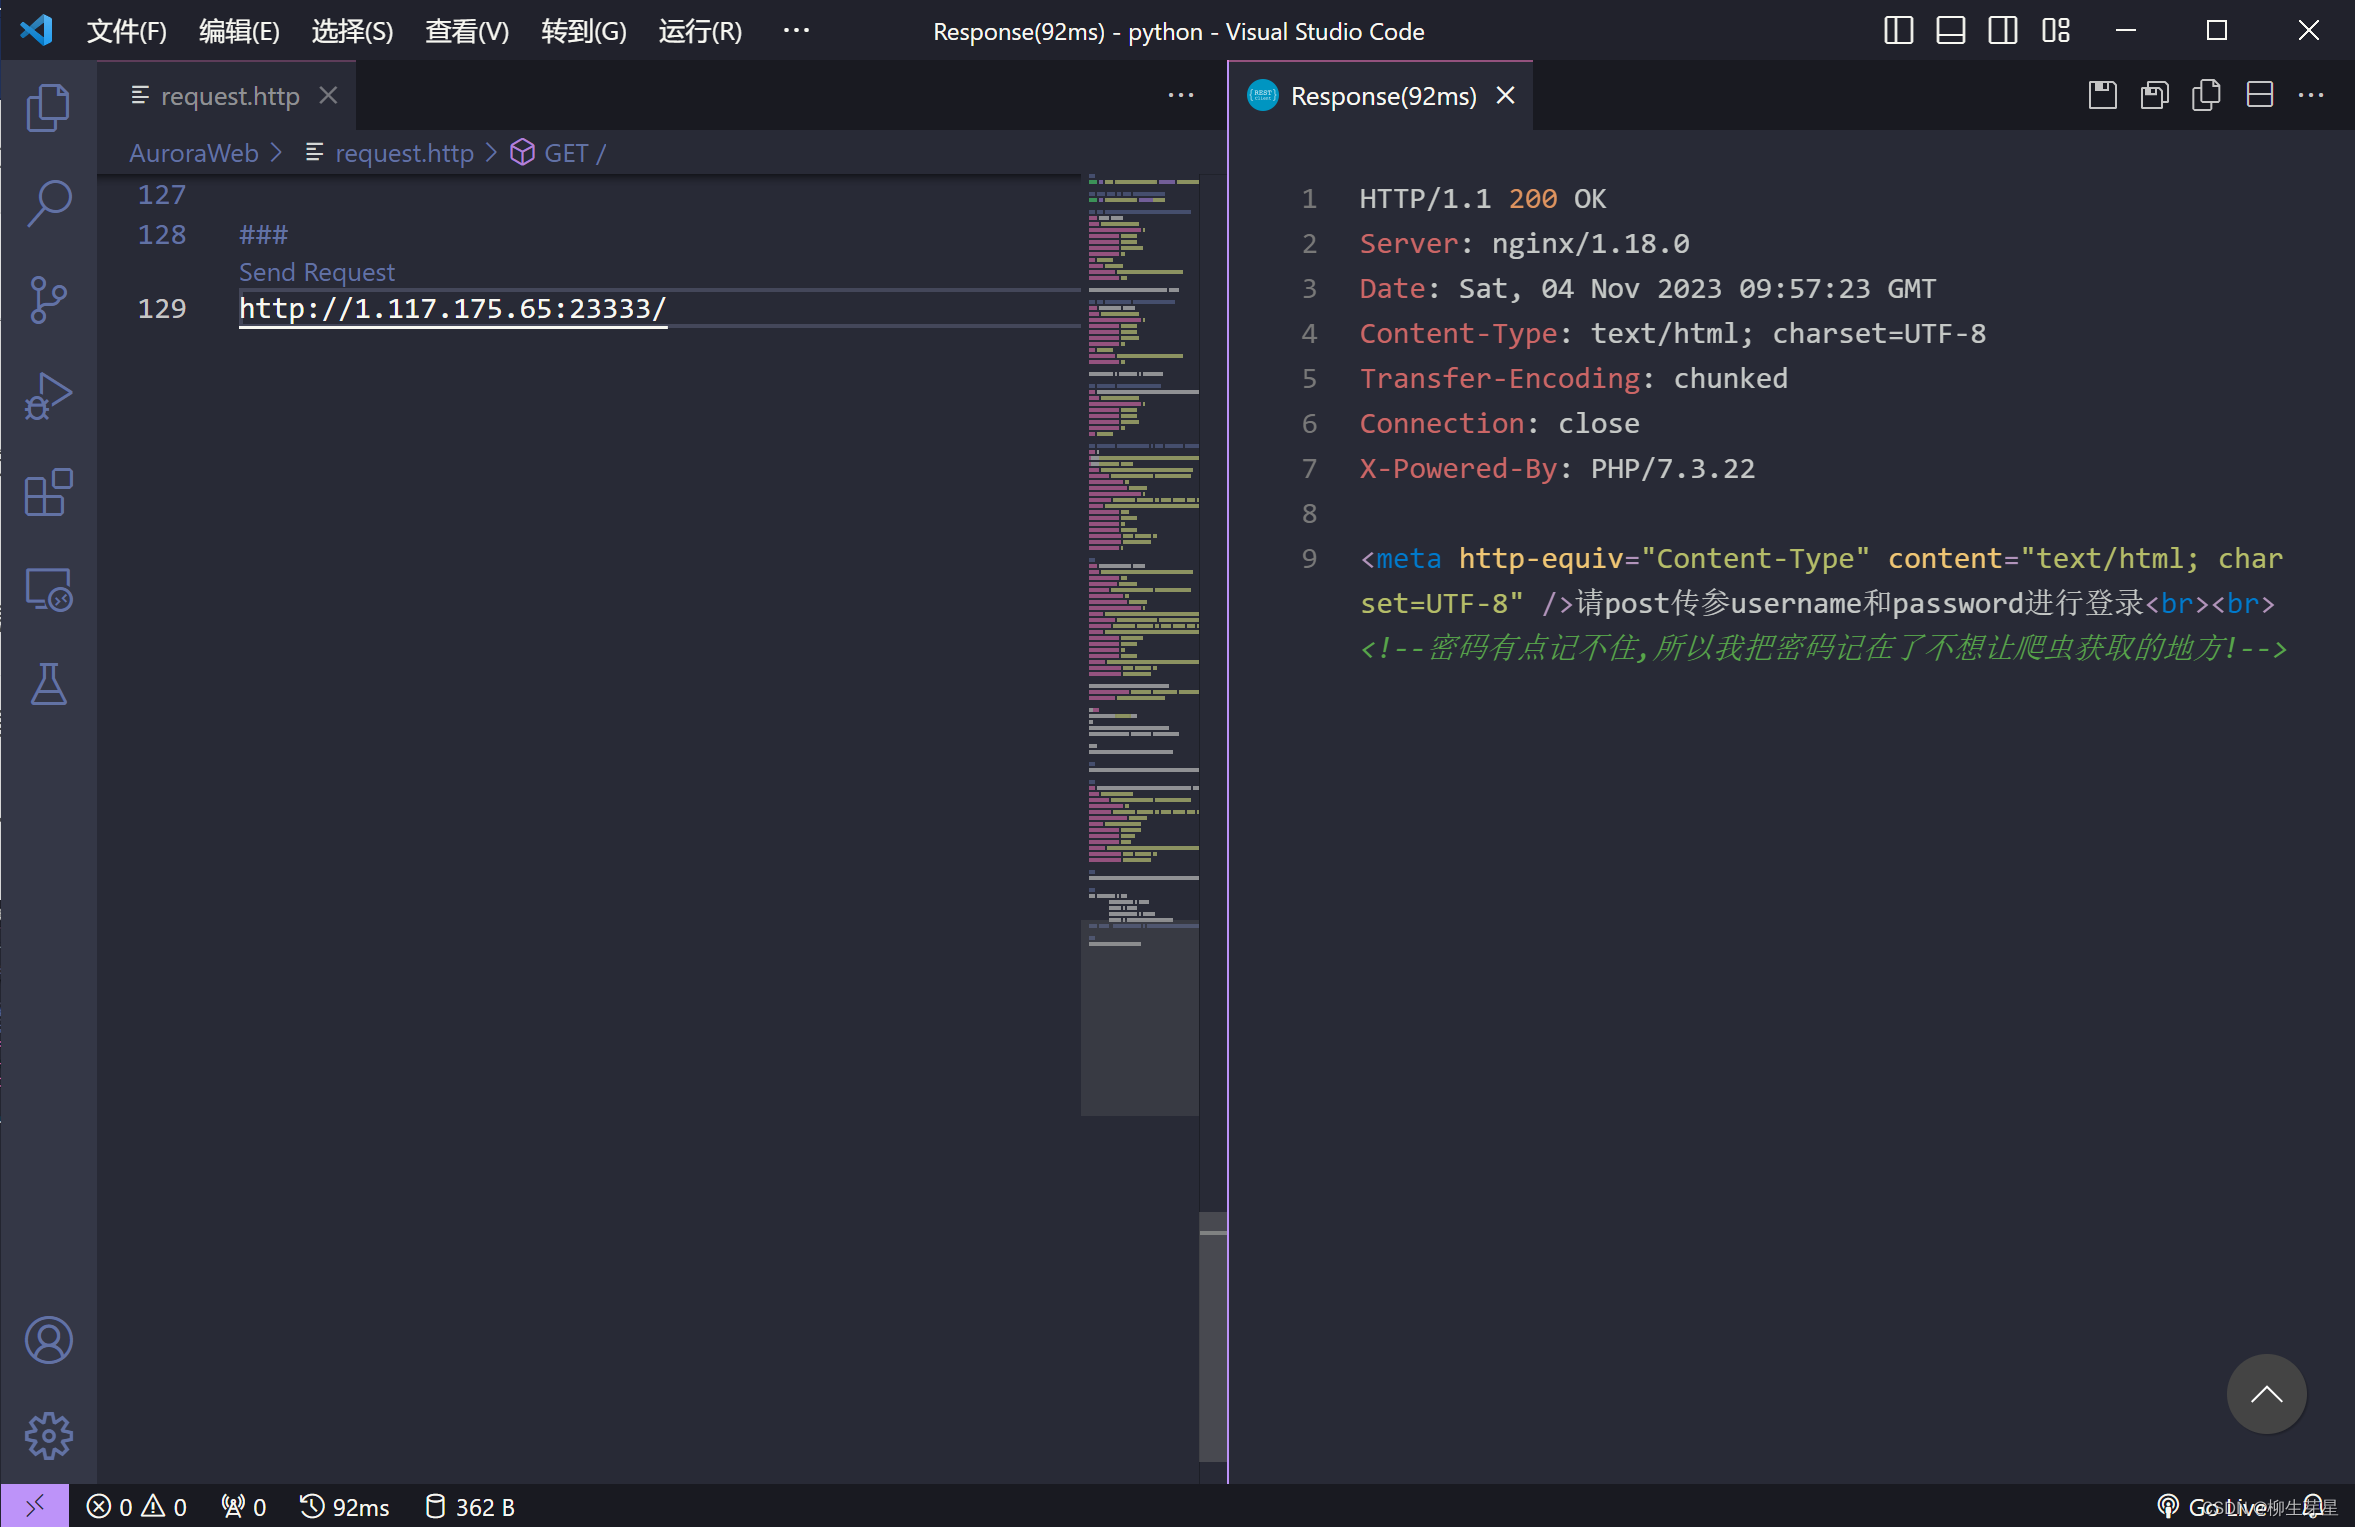Viewport: 2355px width, 1527px height.
Task: Copy the response body icon
Action: tap(2206, 96)
